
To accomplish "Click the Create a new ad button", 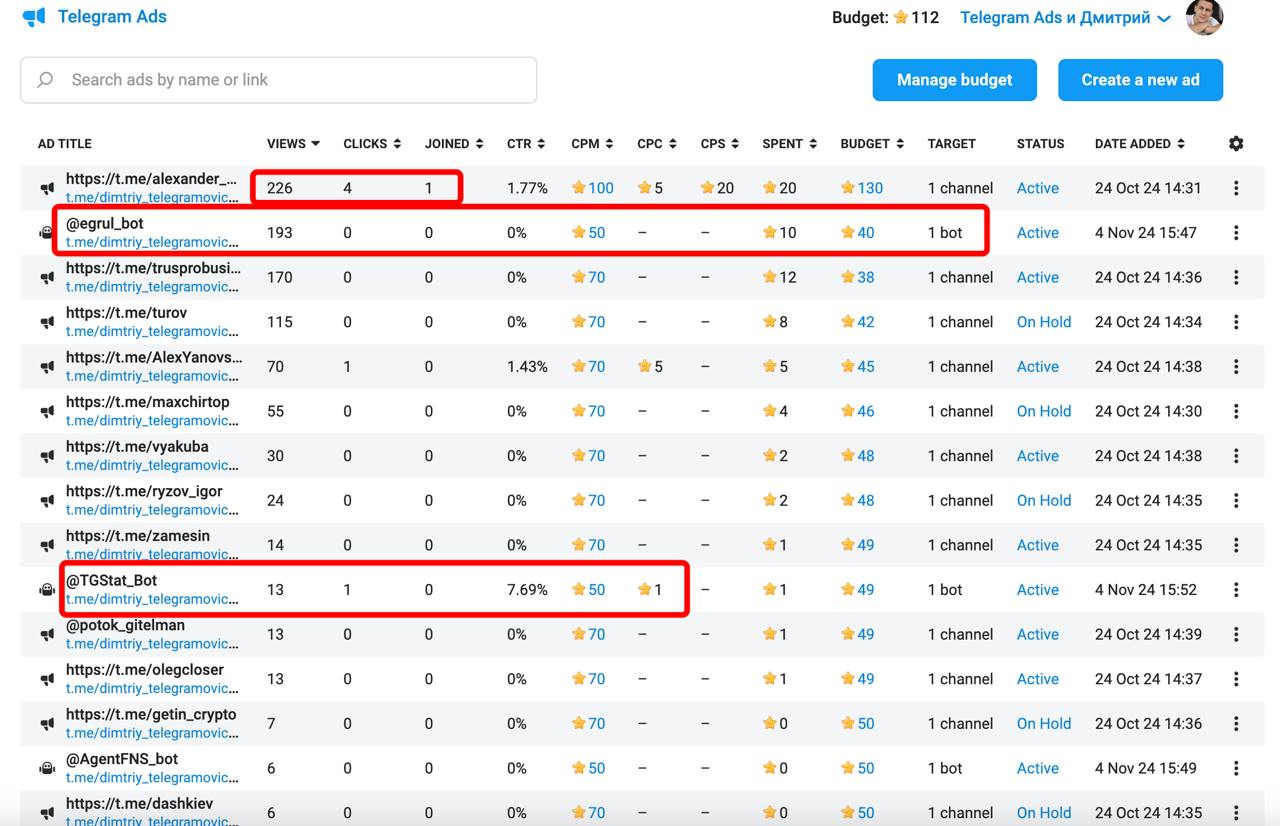I will 1140,80.
